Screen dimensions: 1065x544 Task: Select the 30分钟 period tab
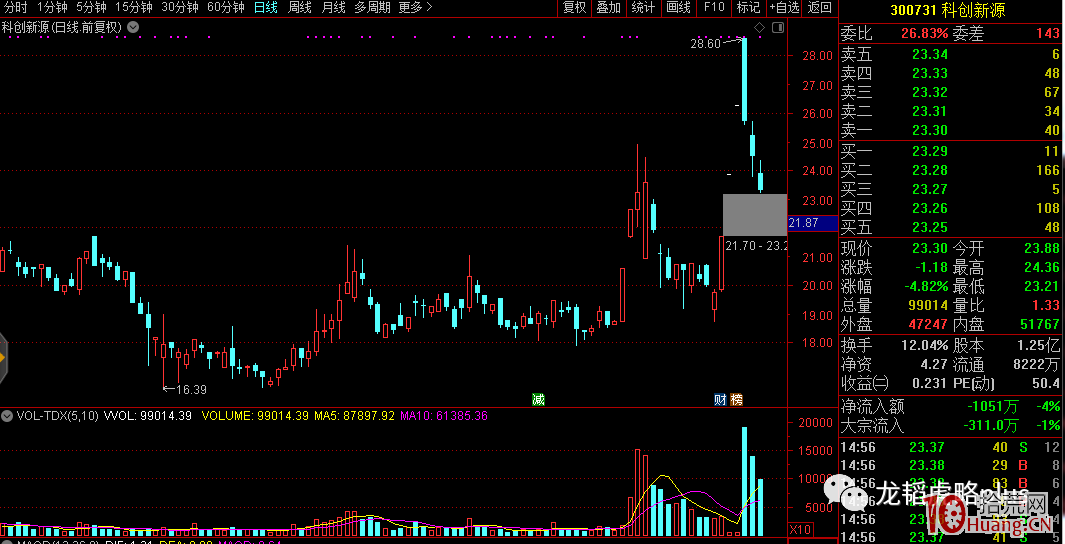coord(180,8)
